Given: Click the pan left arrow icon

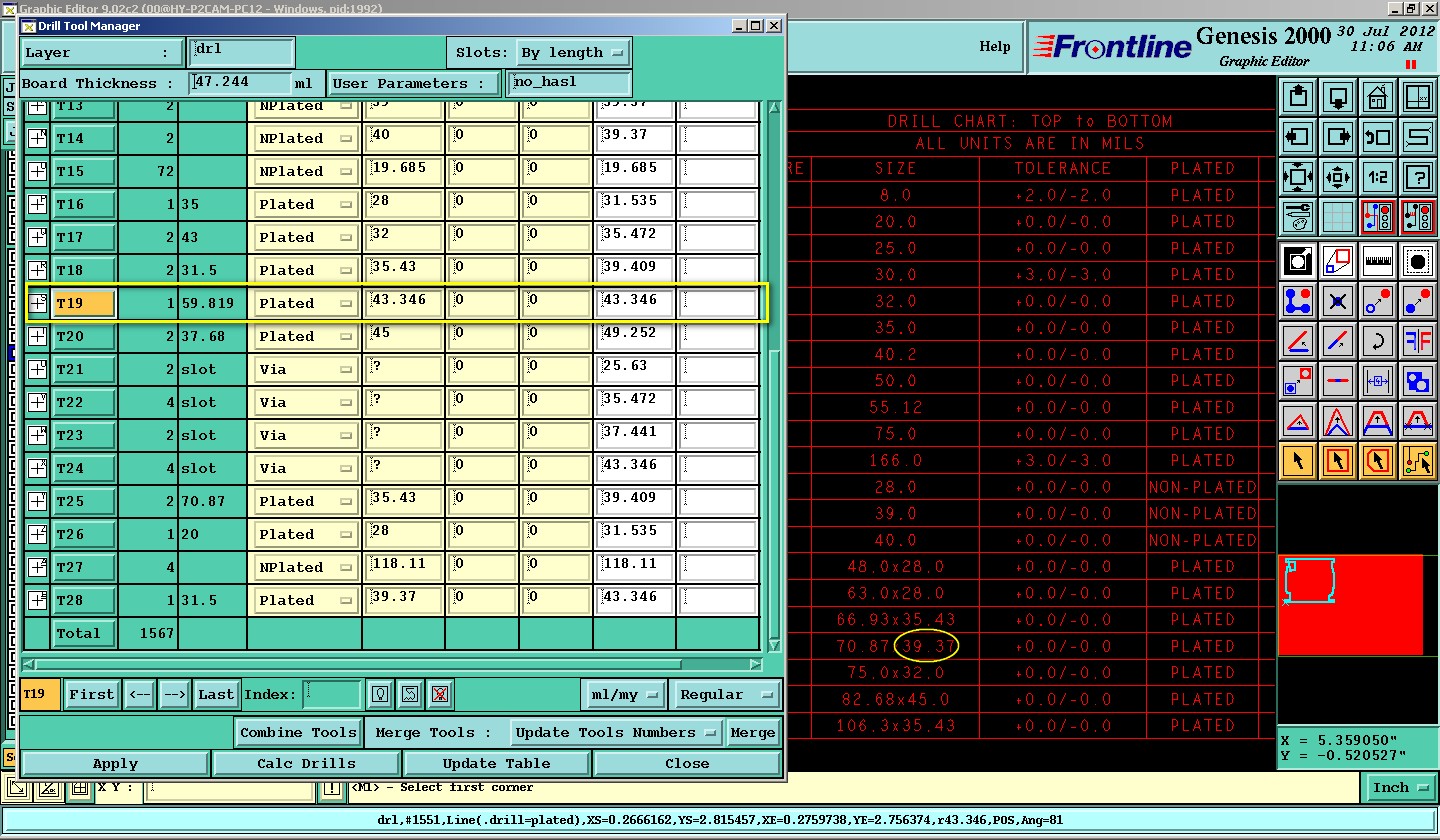Looking at the screenshot, I should 1298,137.
